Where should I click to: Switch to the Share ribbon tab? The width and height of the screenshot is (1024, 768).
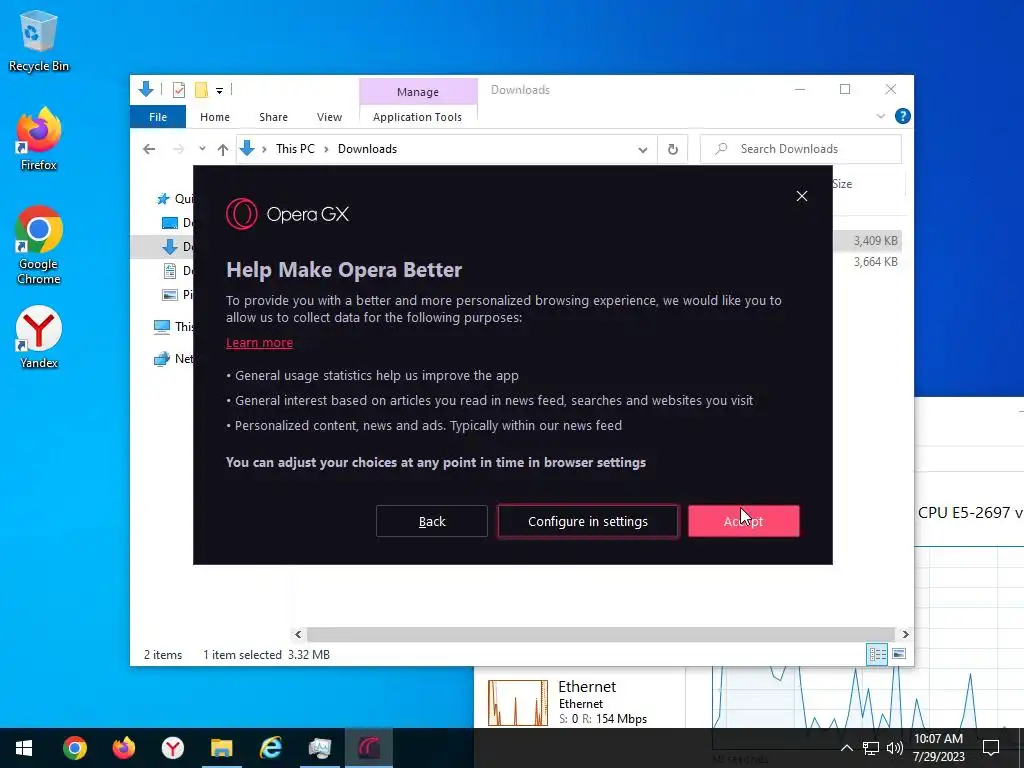point(273,117)
